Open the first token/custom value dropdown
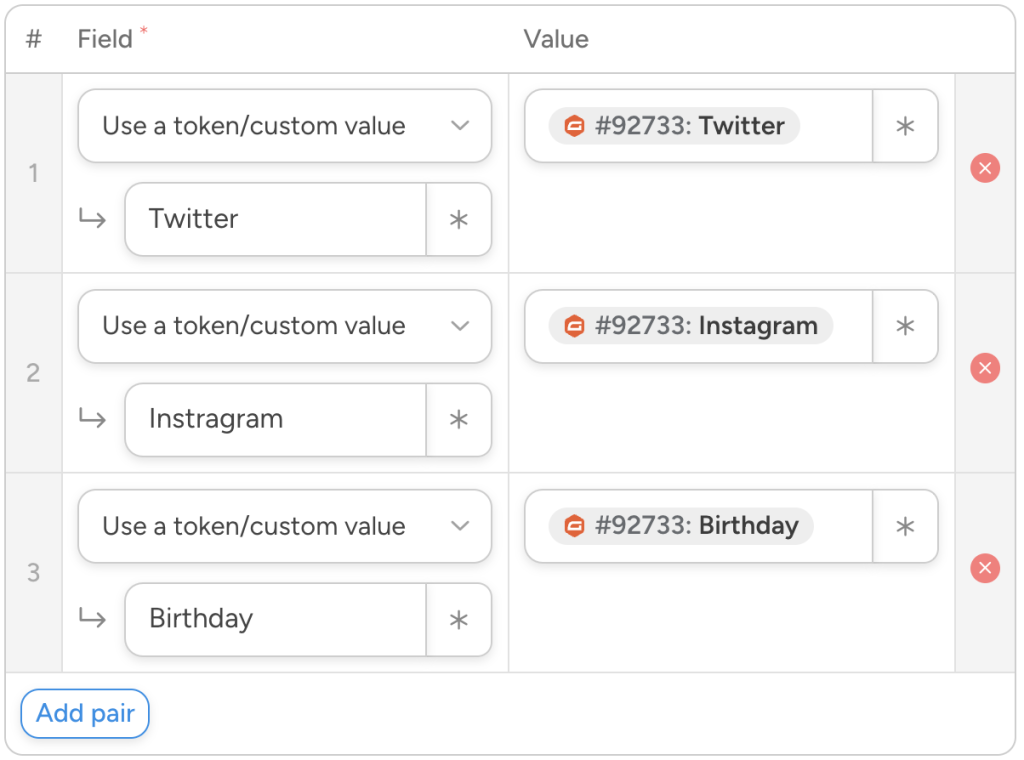 point(285,126)
